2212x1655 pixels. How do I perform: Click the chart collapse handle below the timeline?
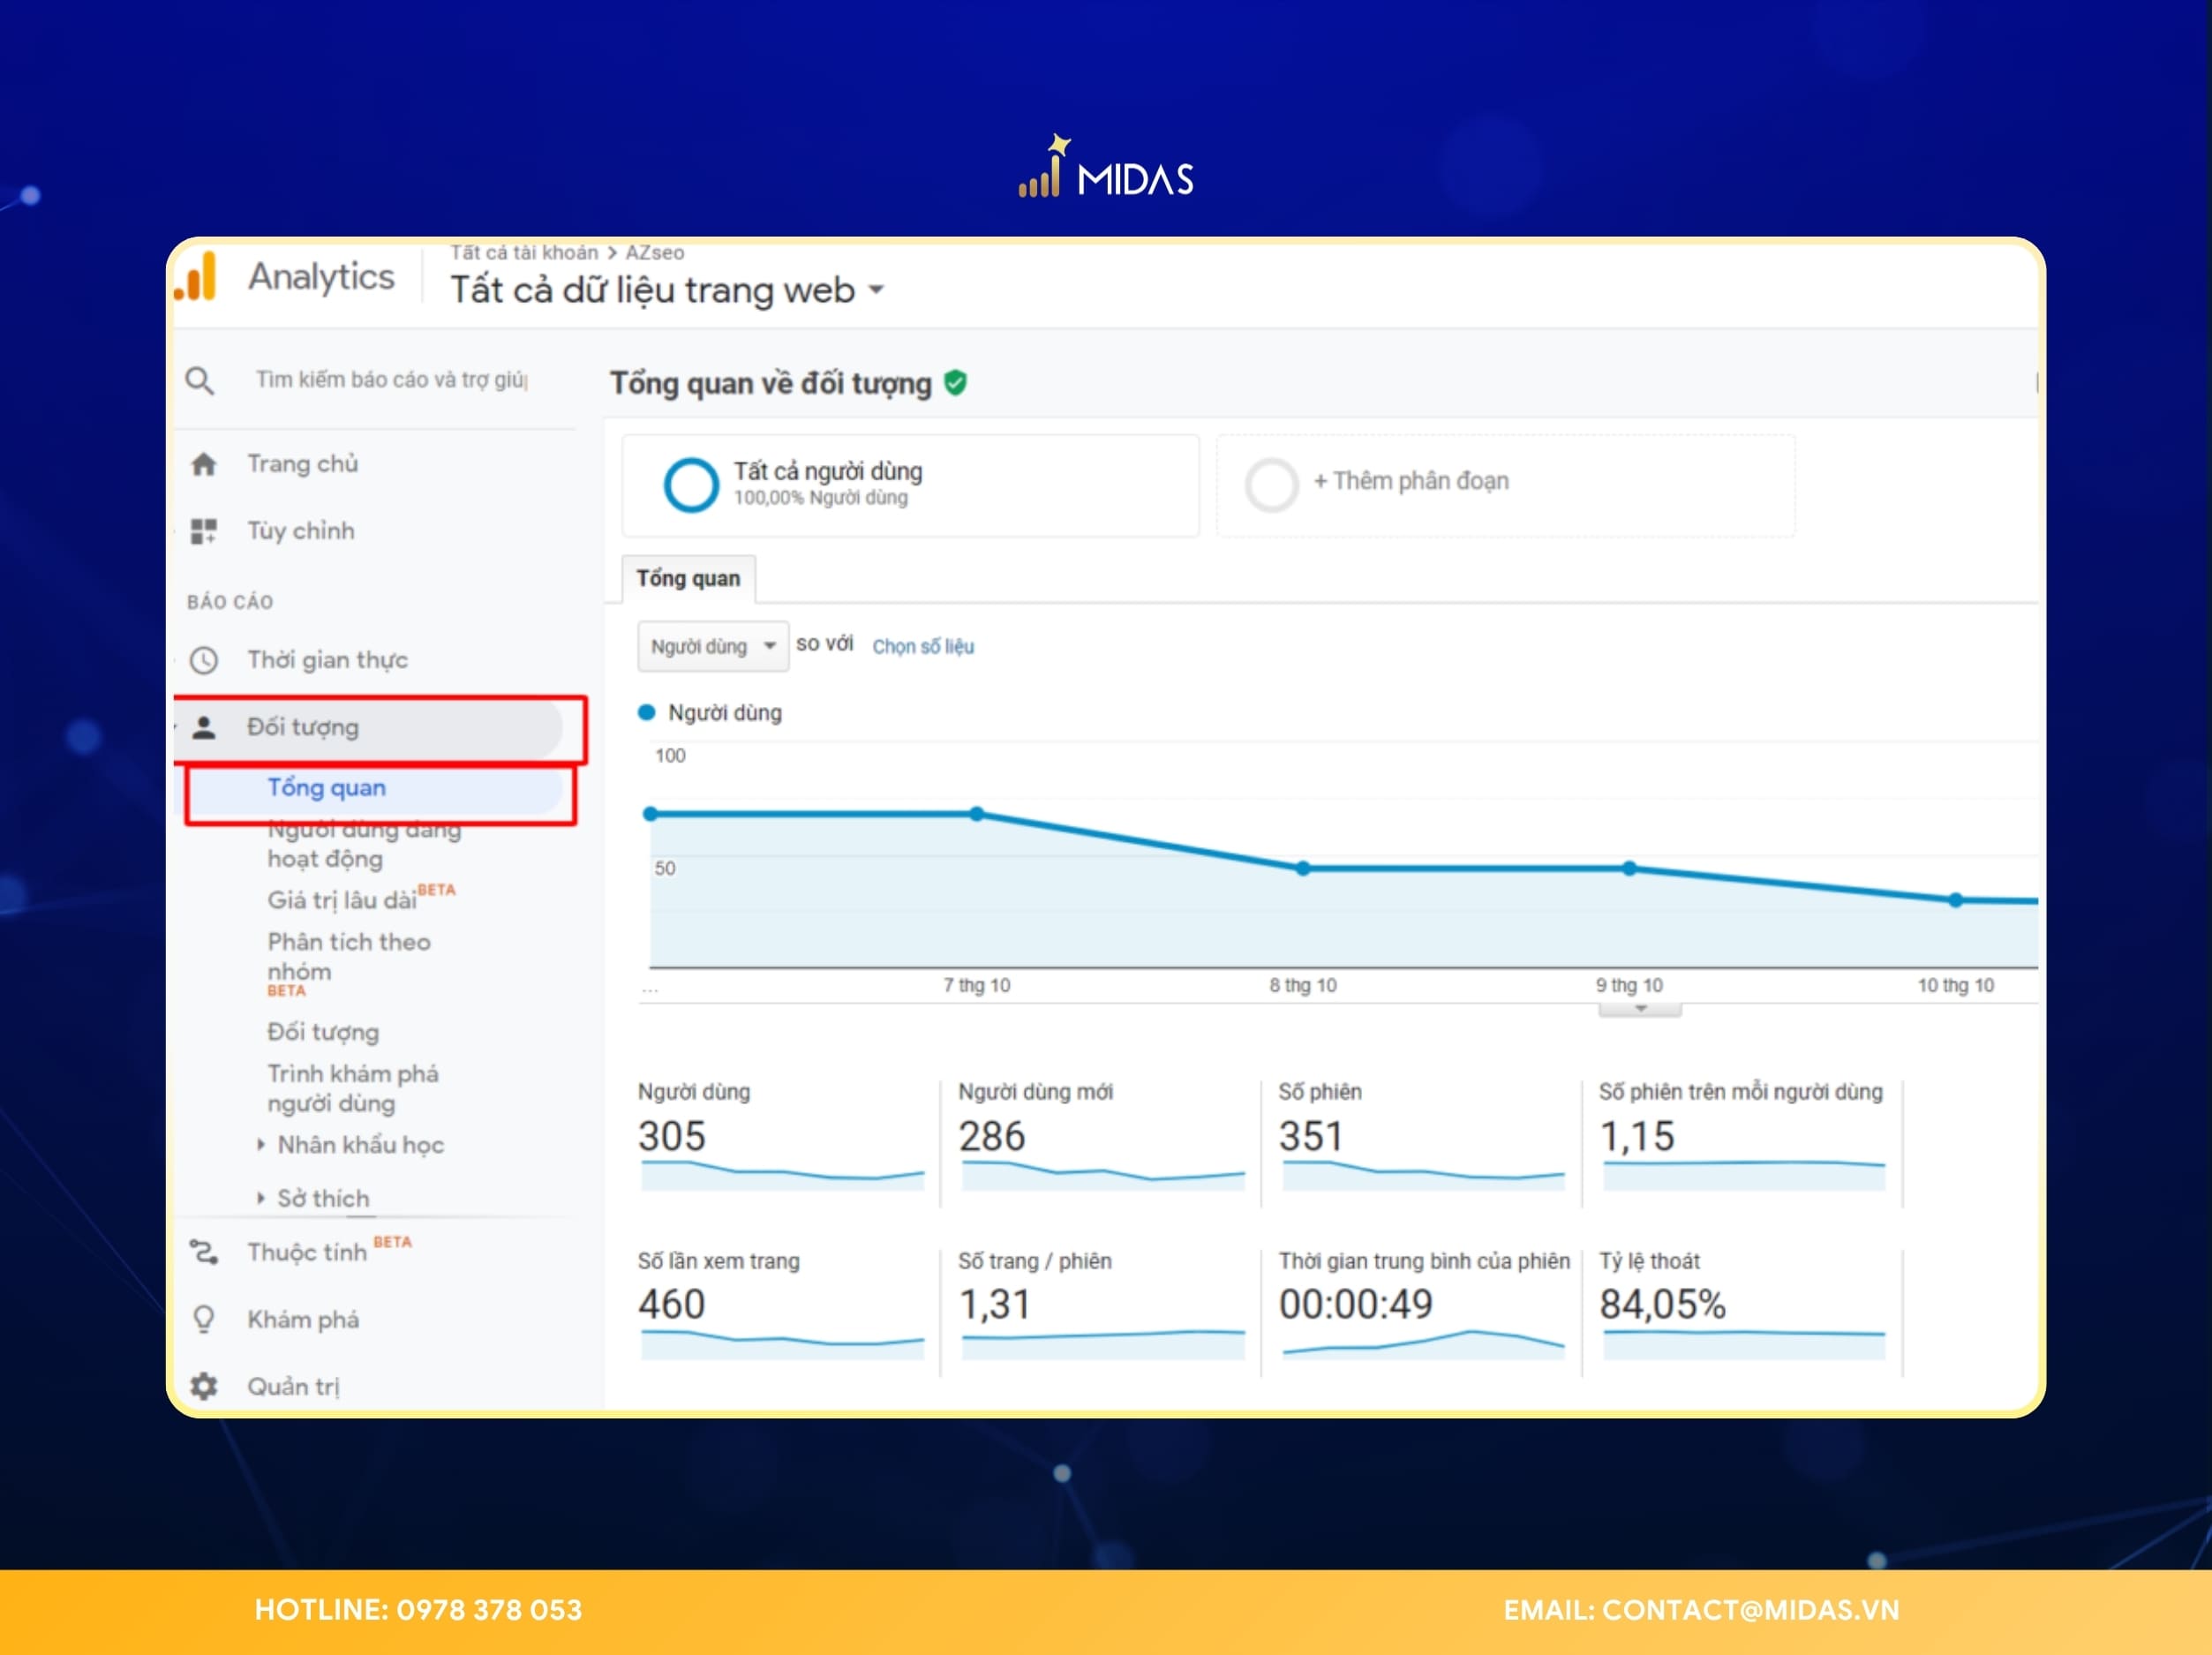pos(1640,1009)
